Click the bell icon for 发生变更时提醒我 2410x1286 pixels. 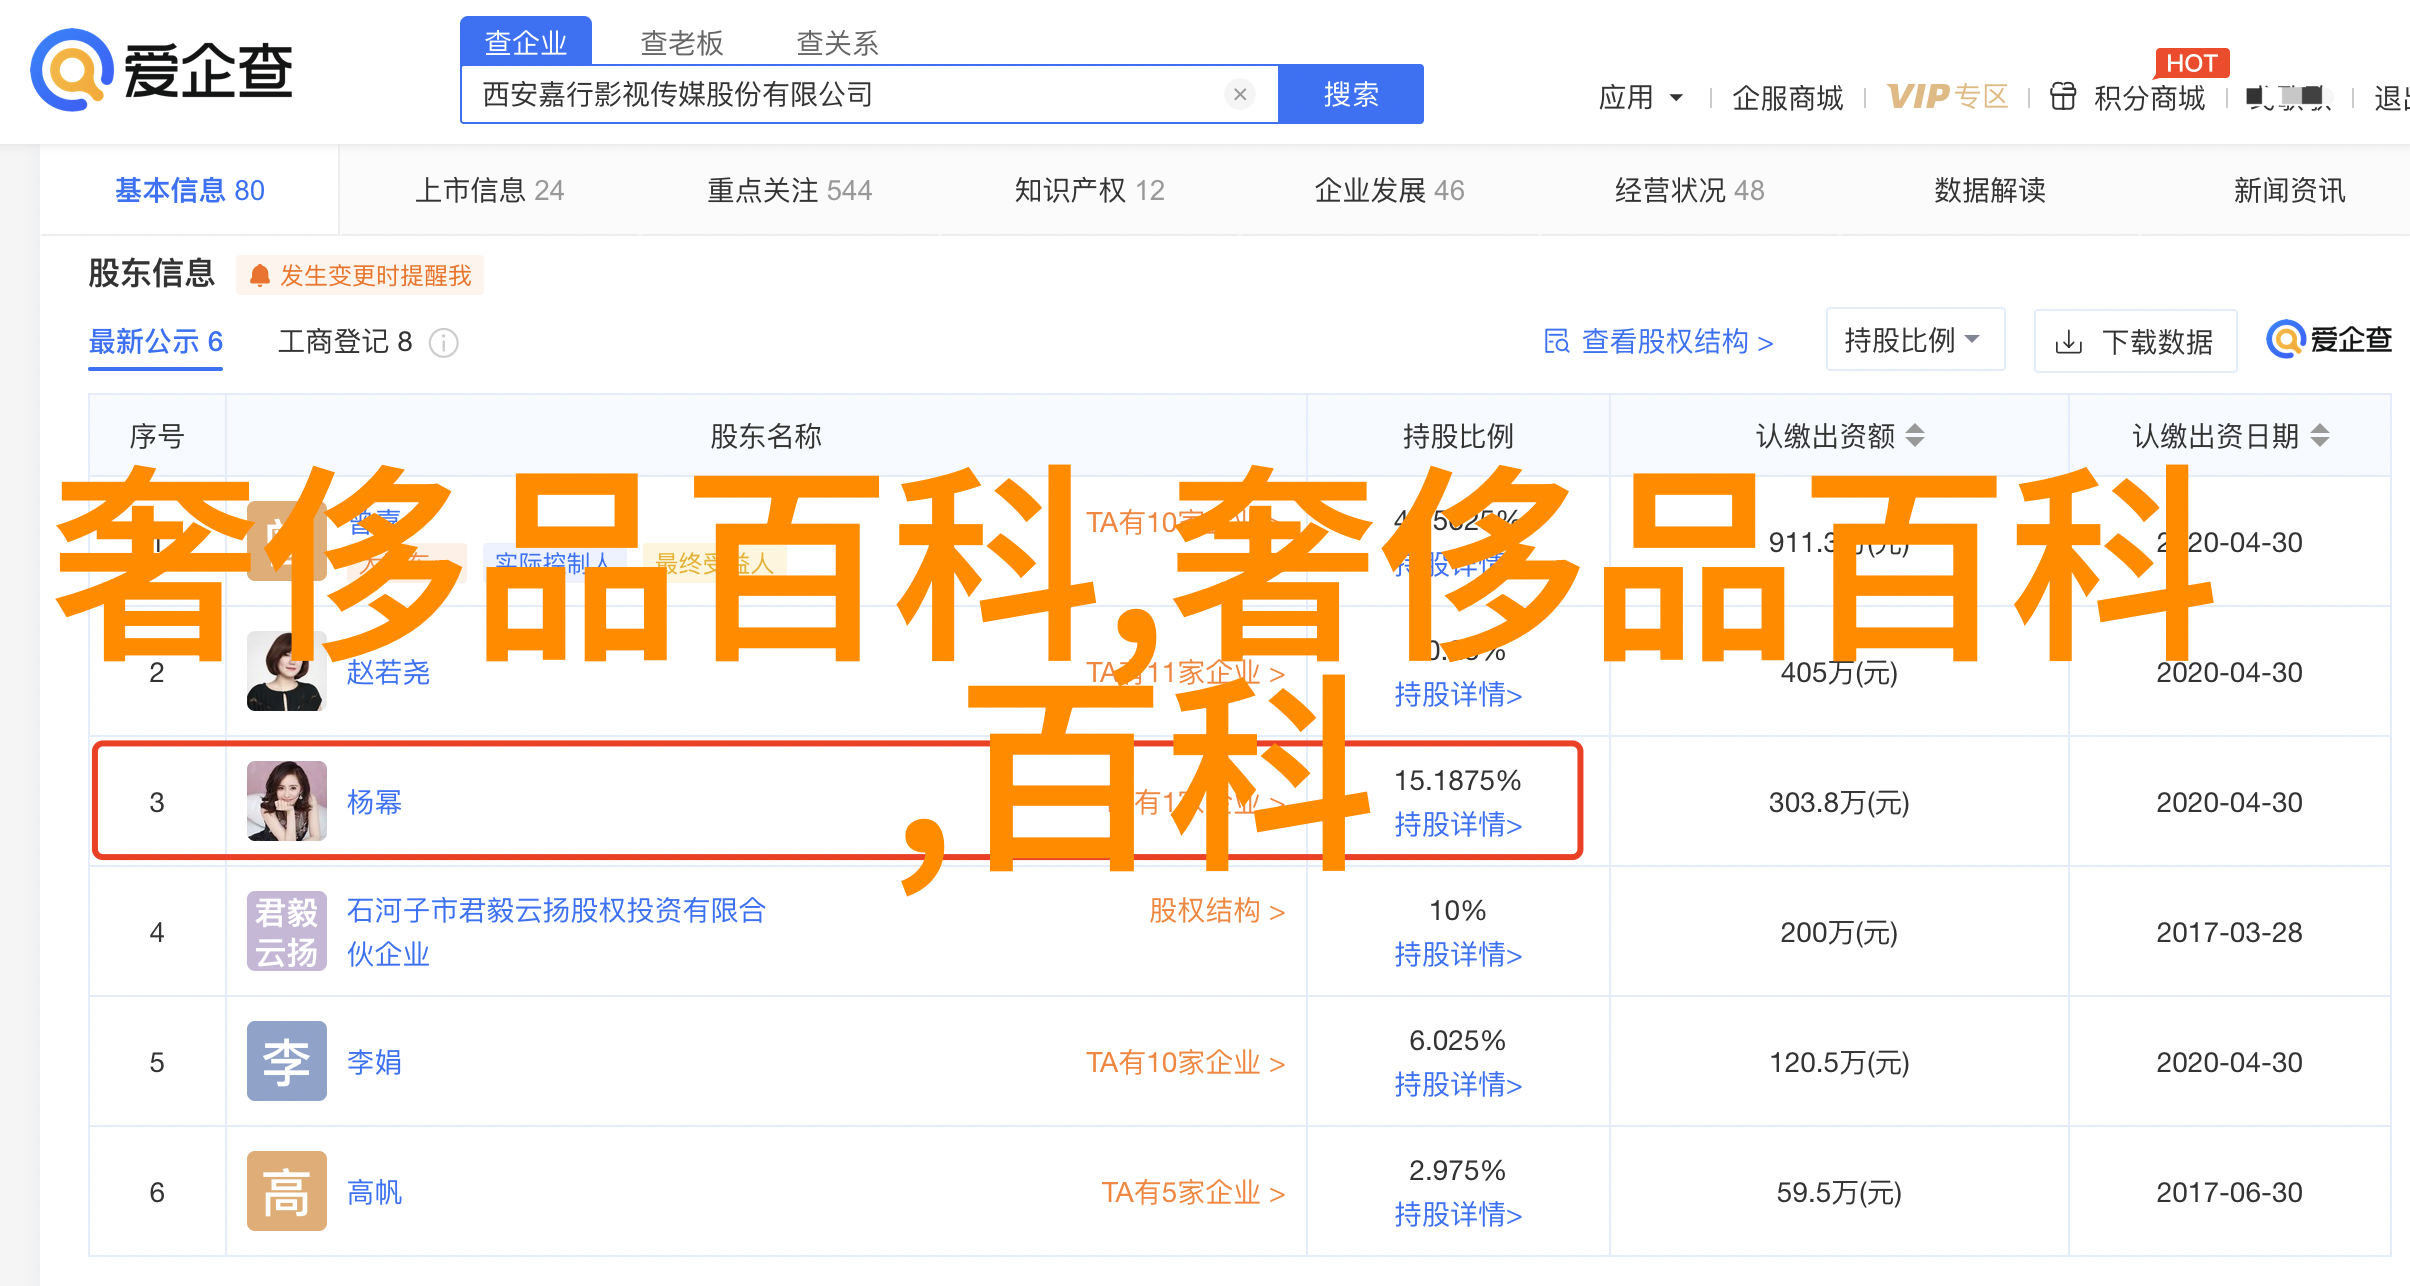pos(260,276)
